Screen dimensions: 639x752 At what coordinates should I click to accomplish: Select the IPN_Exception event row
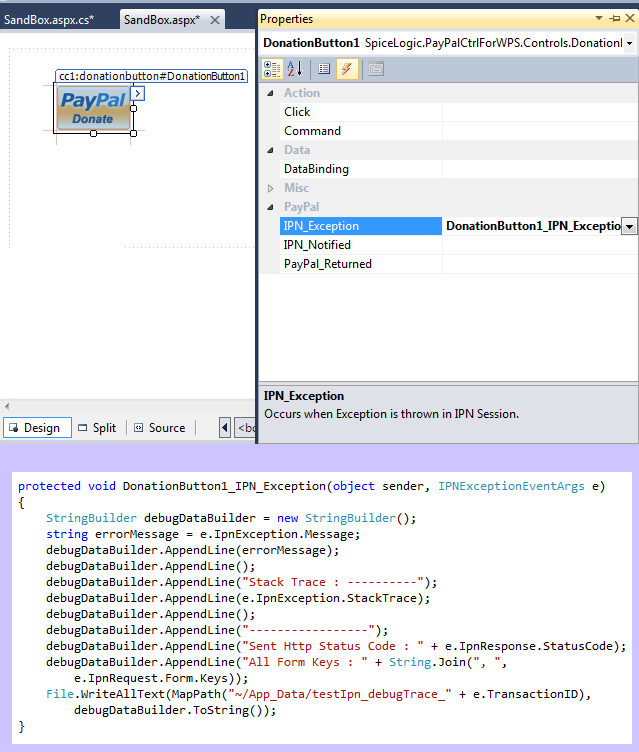tap(360, 226)
